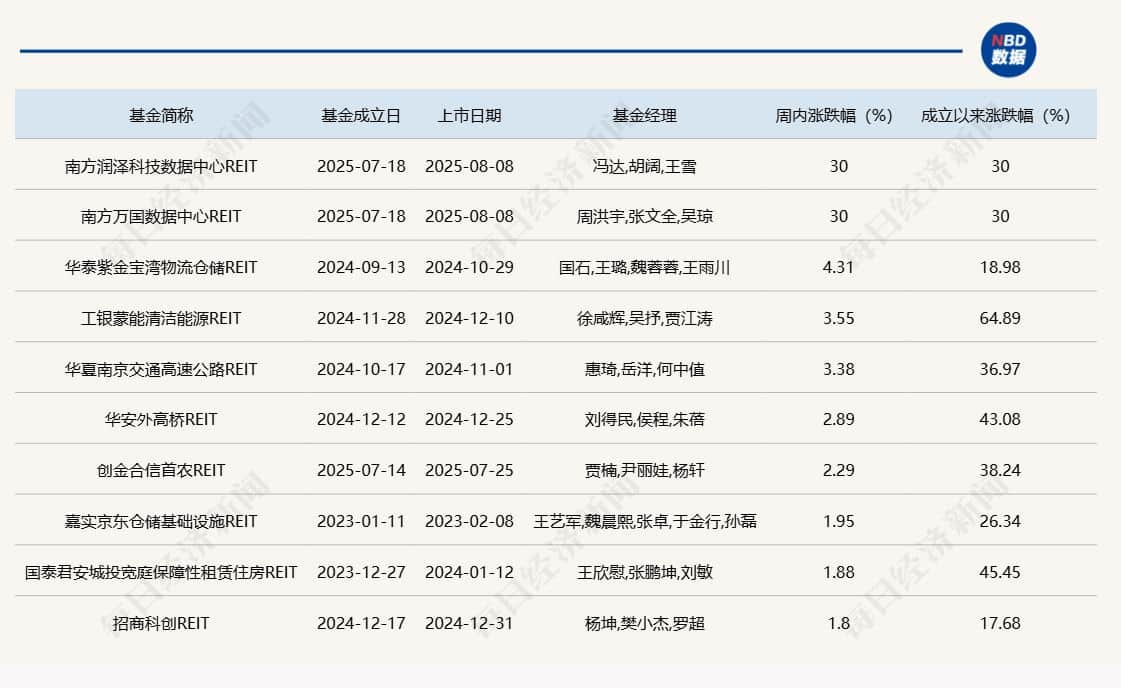Click the 基金成立日 column header
1121x688 pixels.
pos(363,115)
